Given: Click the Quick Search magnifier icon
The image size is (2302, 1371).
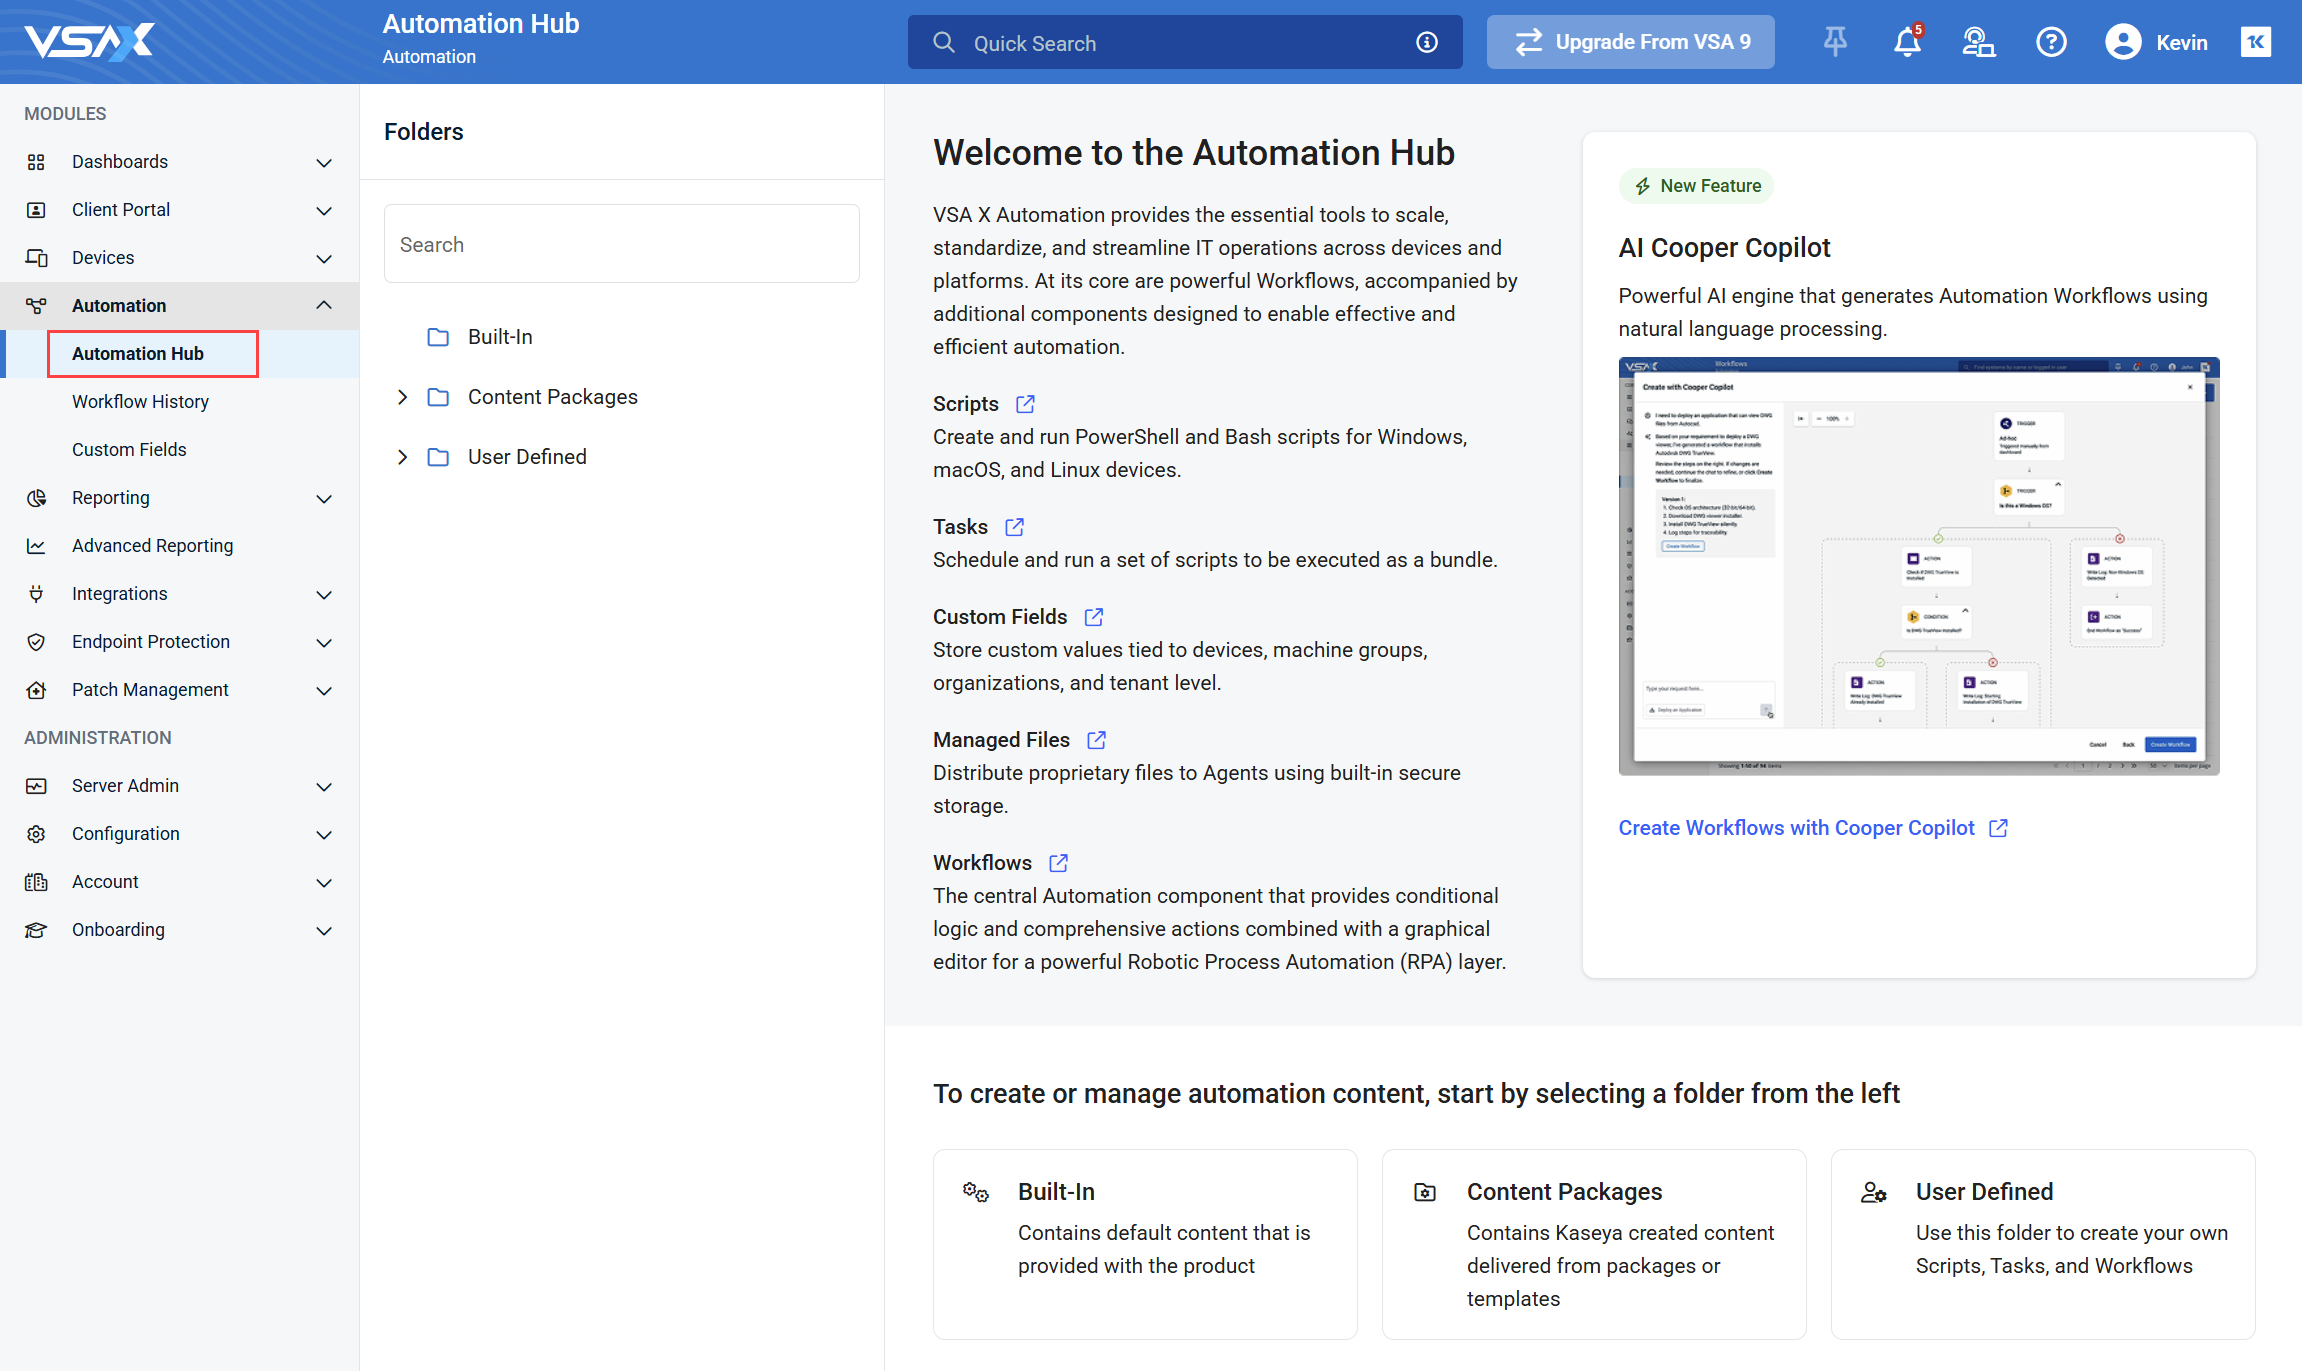Looking at the screenshot, I should pos(943,42).
